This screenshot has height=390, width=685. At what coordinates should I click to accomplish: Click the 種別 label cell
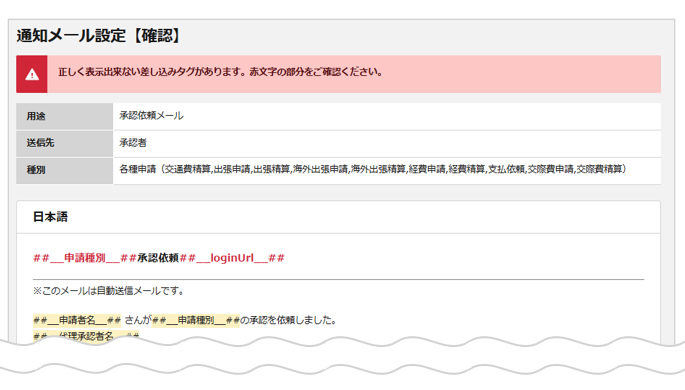click(x=65, y=170)
